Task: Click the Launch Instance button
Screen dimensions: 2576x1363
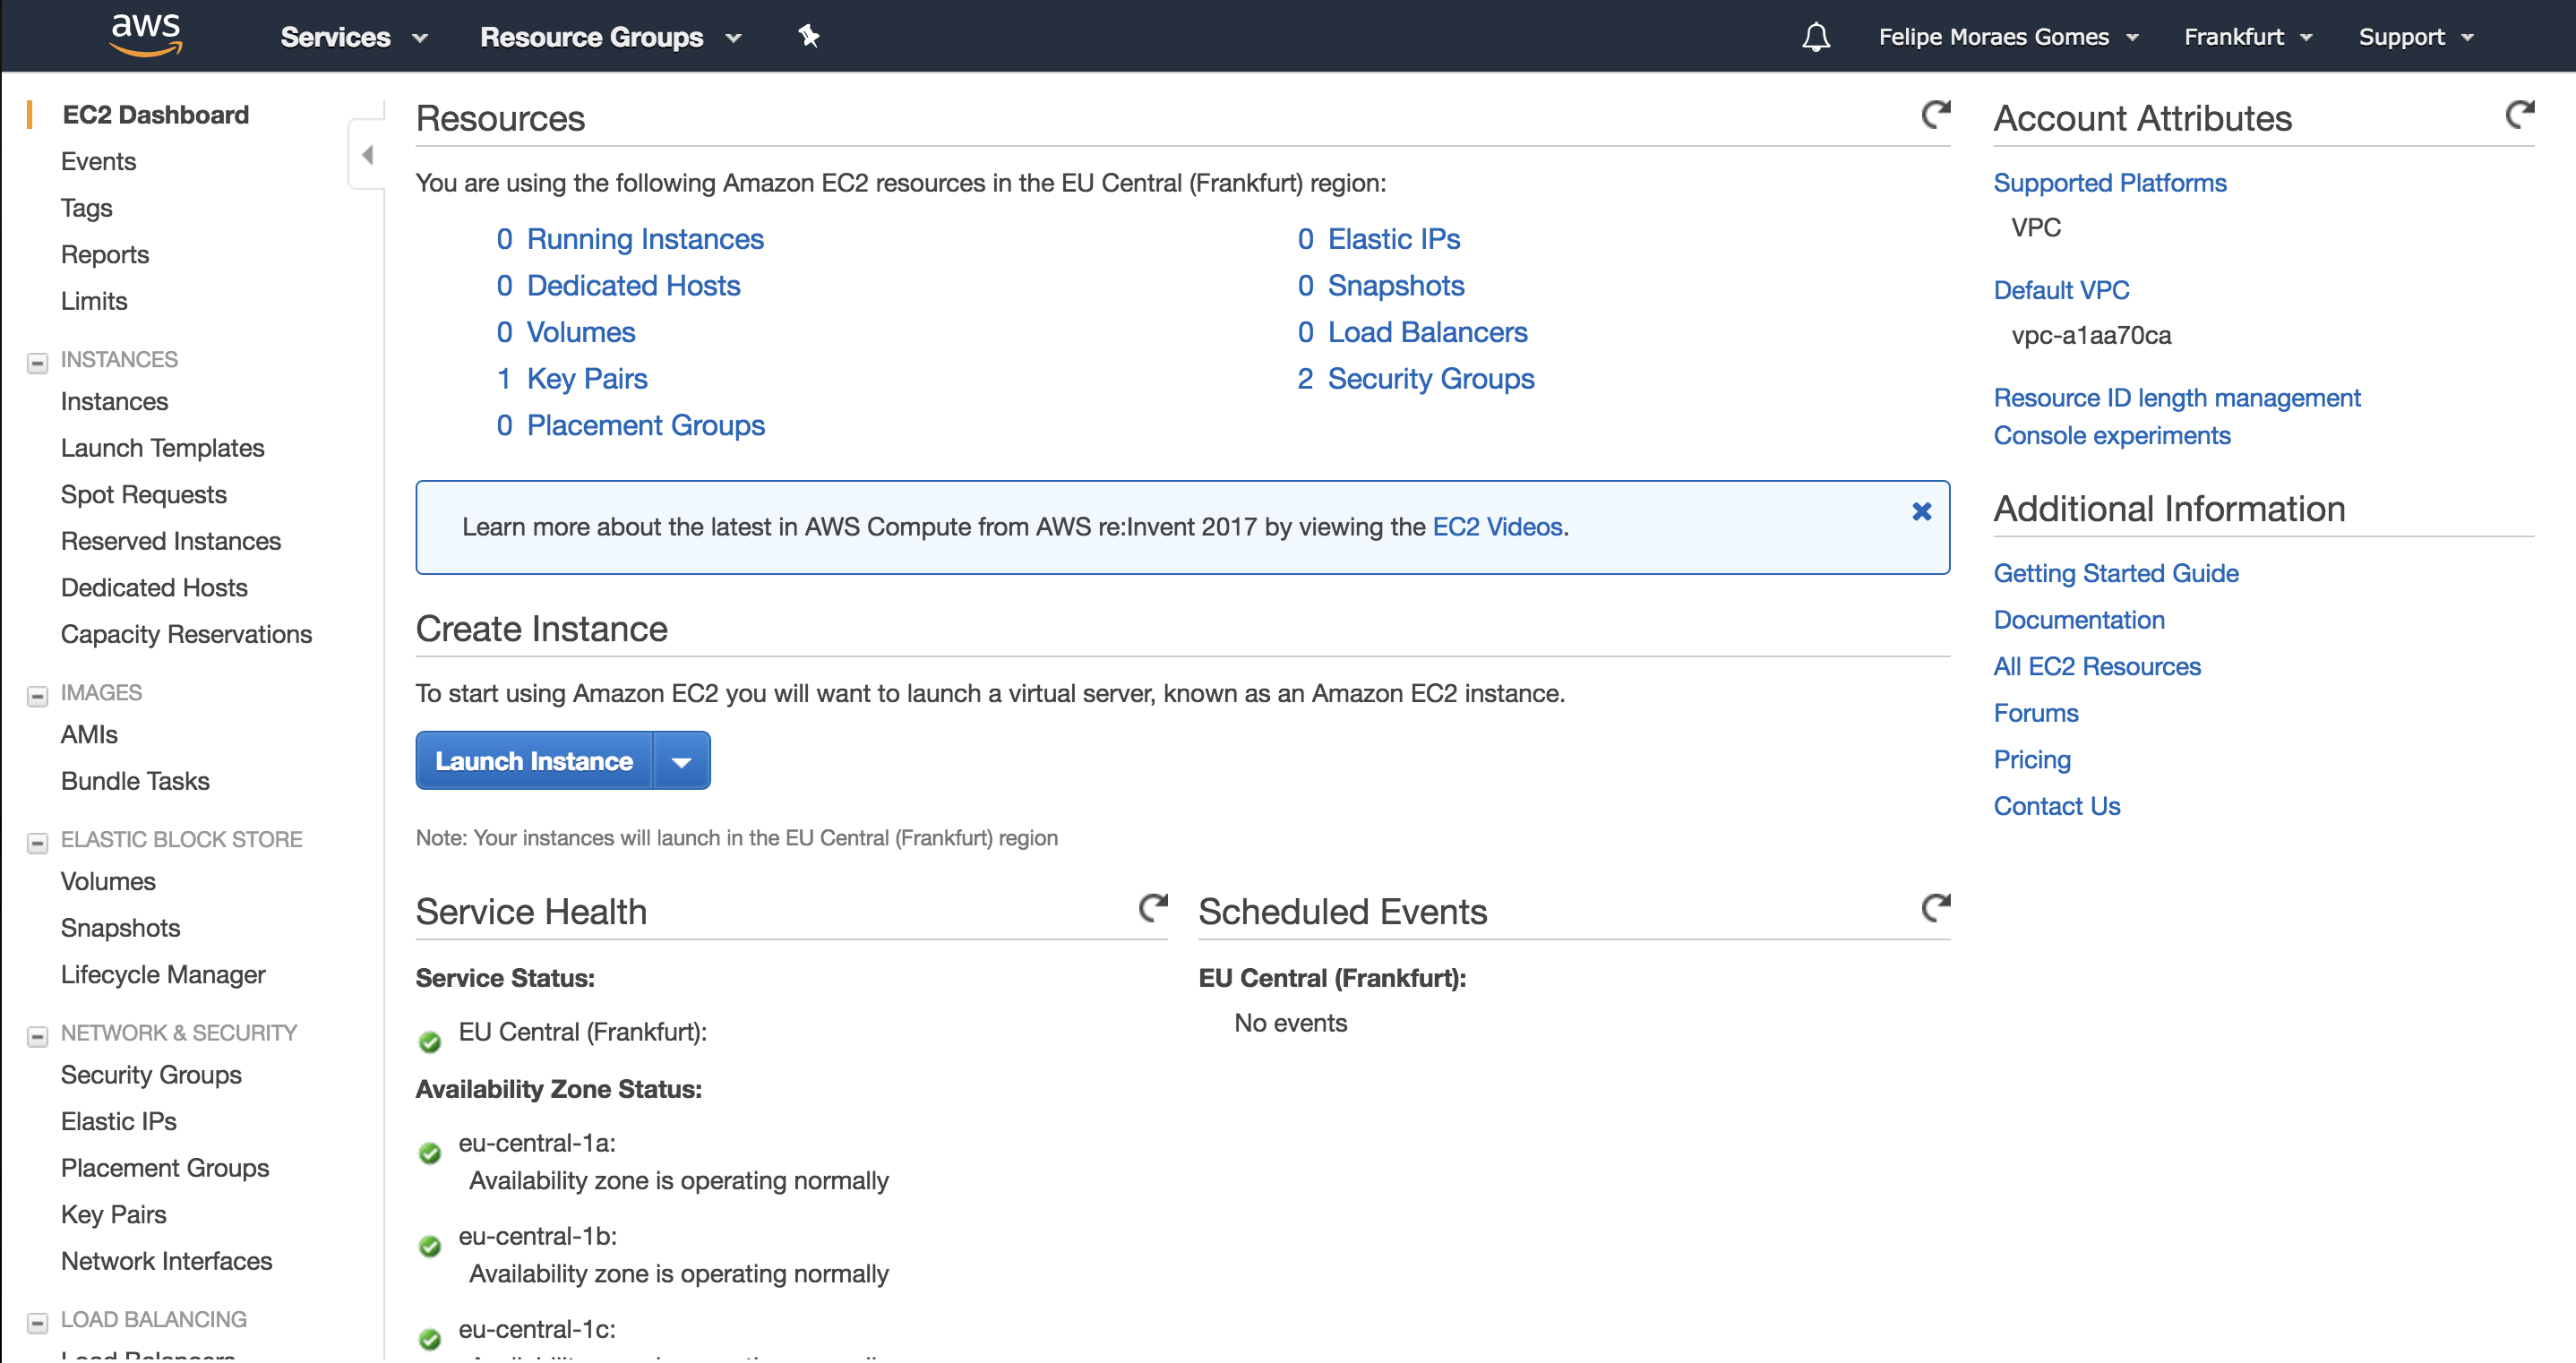Action: (x=534, y=761)
